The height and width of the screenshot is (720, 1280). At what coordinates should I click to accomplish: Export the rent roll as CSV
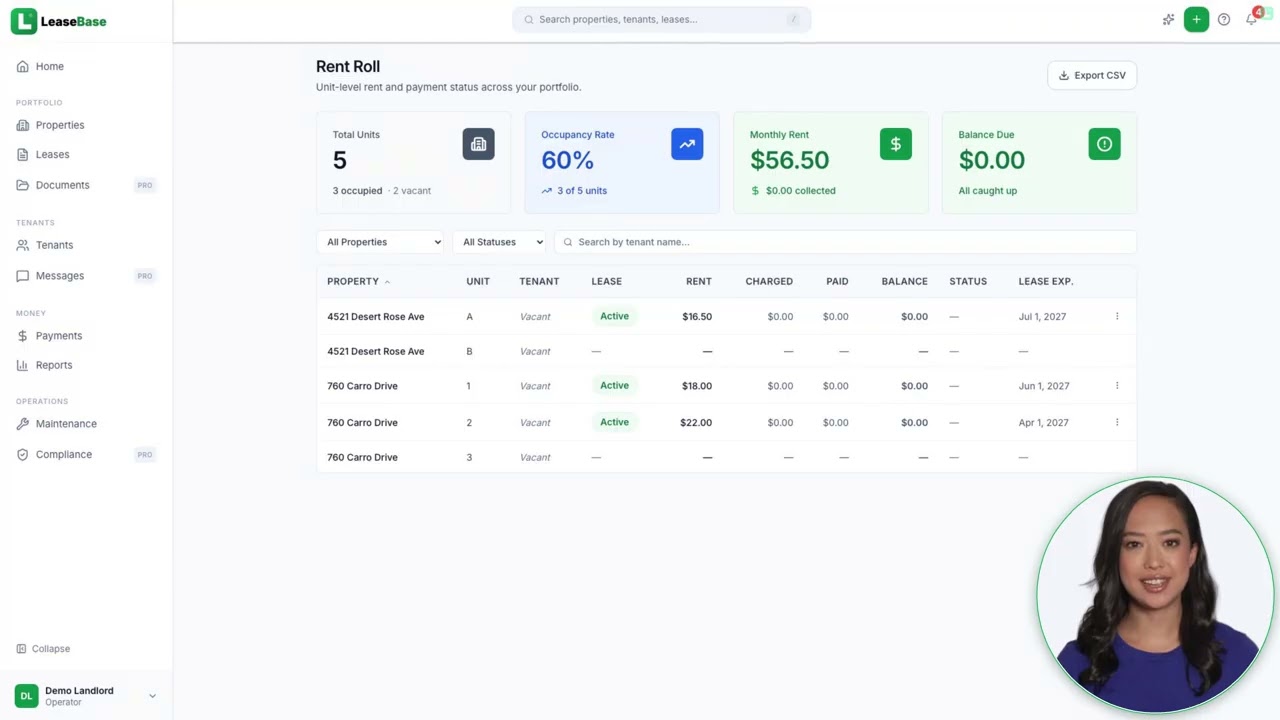pyautogui.click(x=1092, y=75)
